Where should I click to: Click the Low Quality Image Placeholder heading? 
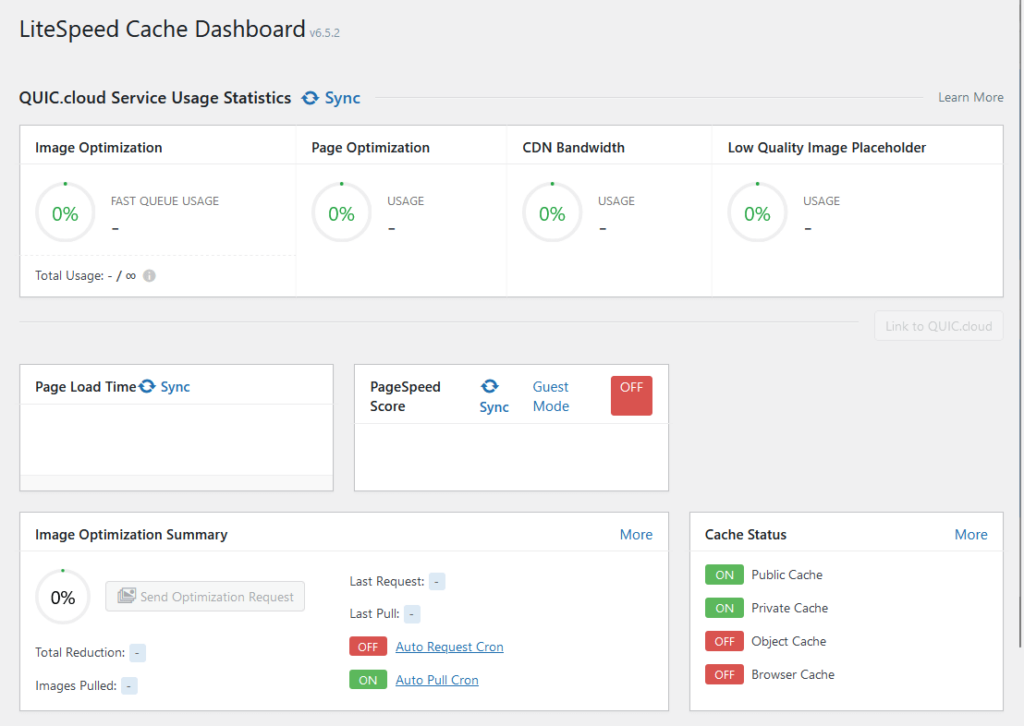[827, 148]
